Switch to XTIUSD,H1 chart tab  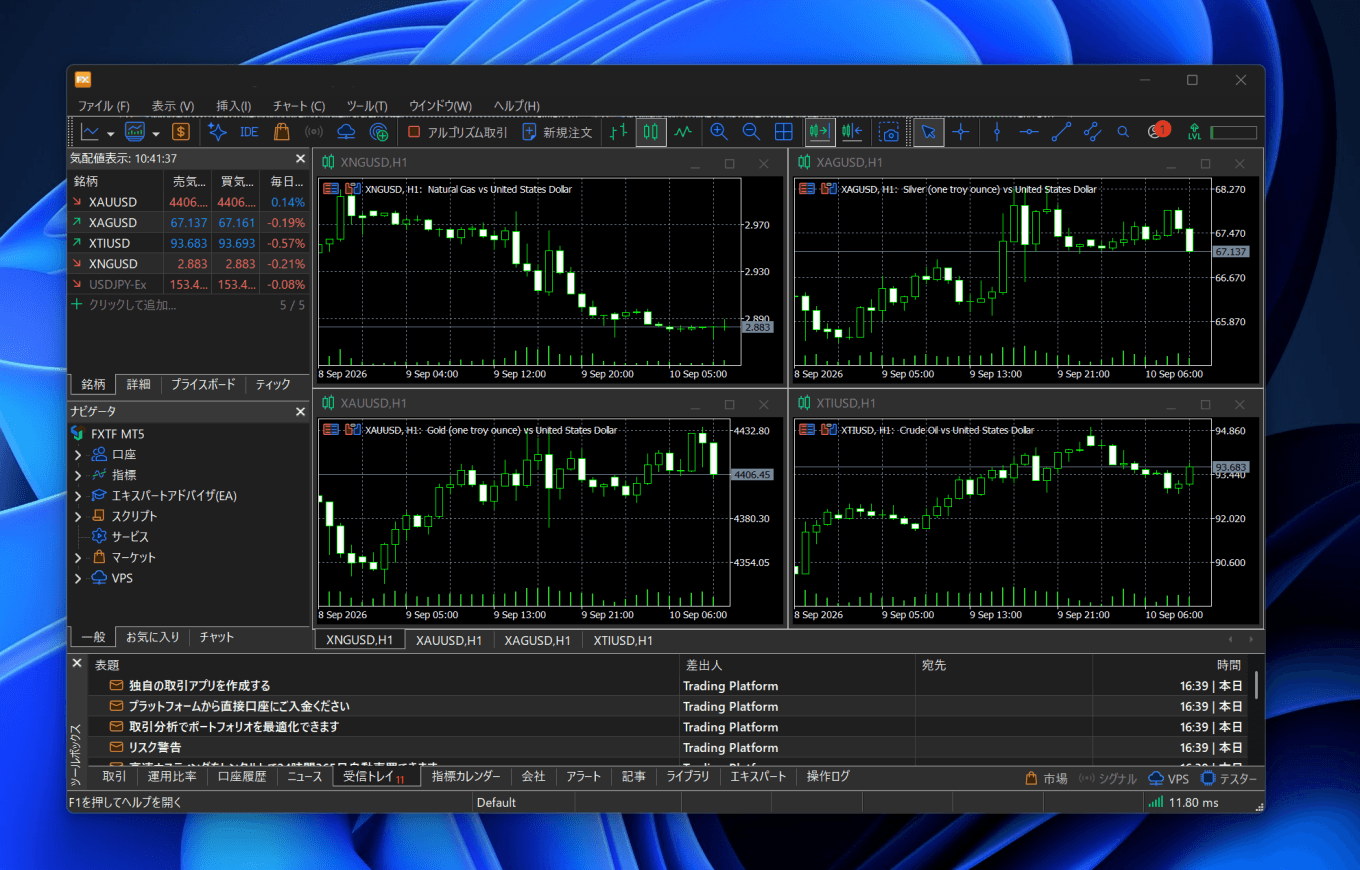click(x=623, y=640)
